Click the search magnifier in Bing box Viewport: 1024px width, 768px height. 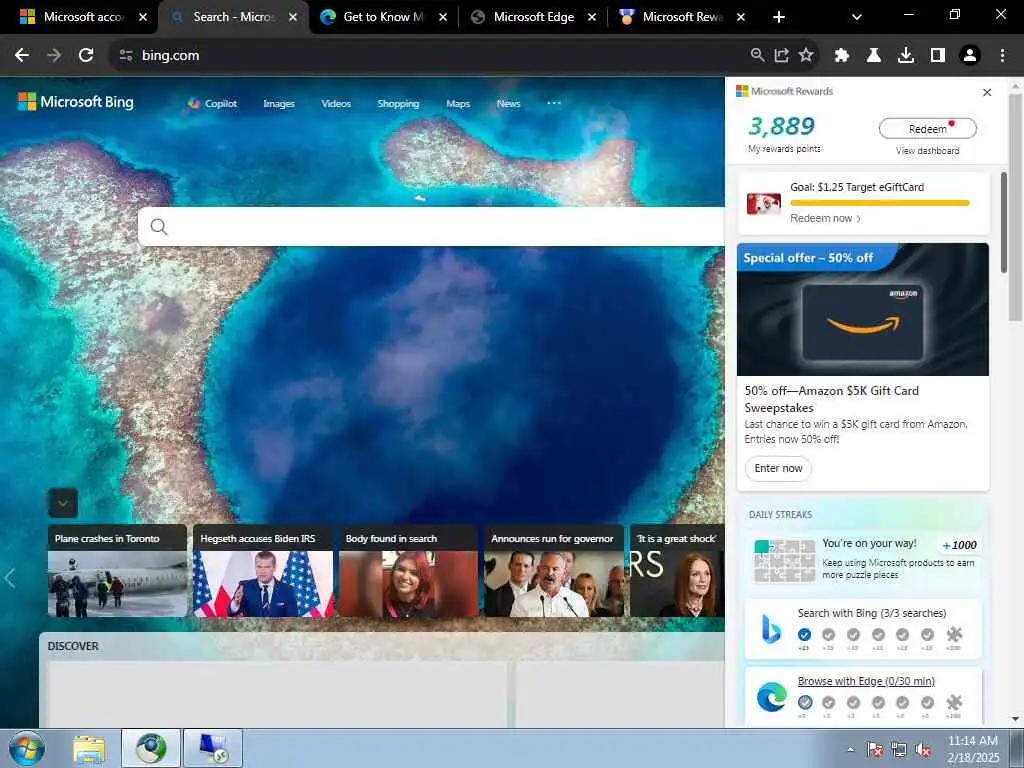[159, 227]
